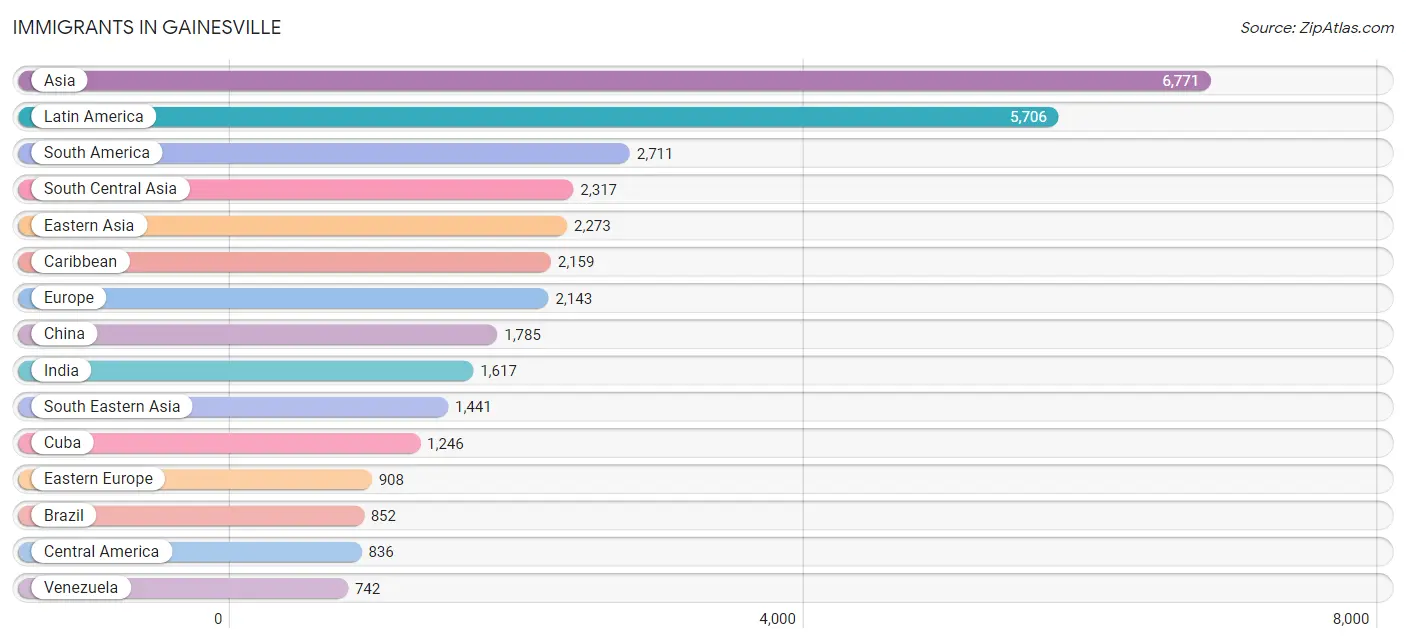Click the Venezuela bar label

80,588
